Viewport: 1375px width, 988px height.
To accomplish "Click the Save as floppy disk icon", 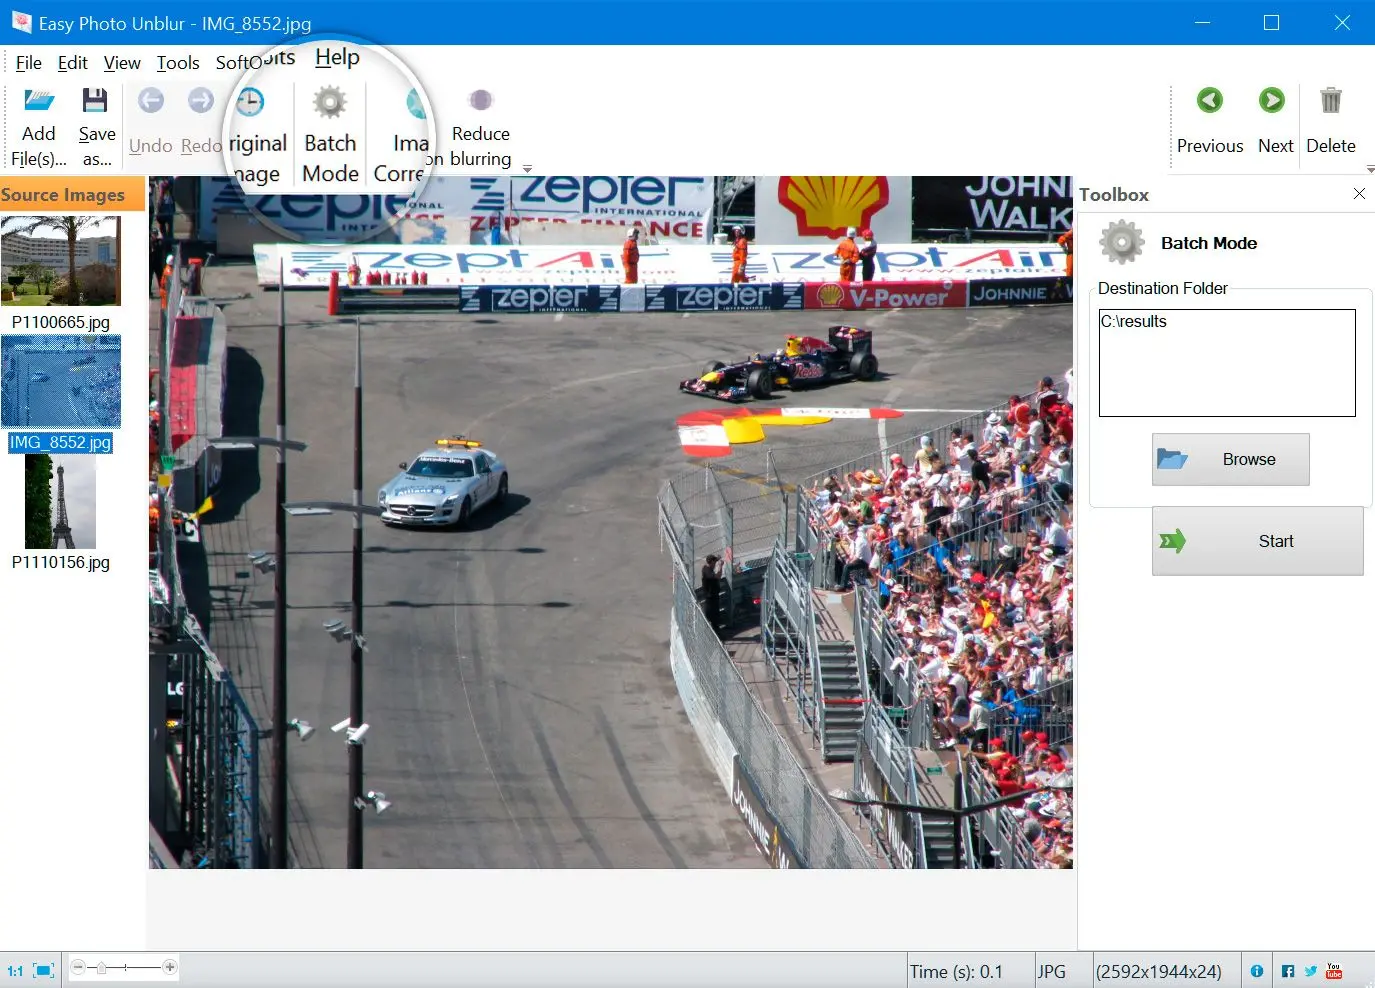I will [x=95, y=101].
